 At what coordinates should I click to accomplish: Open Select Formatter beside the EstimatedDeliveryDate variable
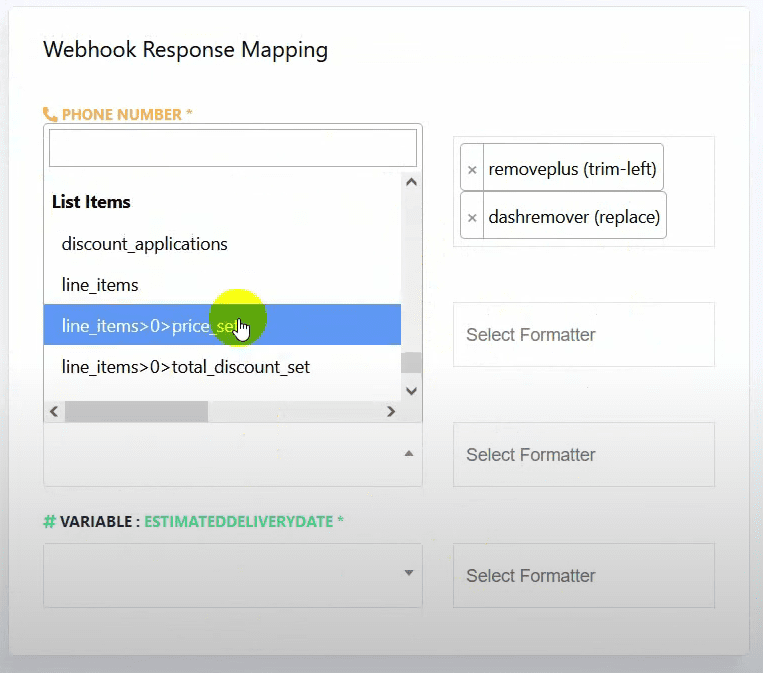(x=583, y=575)
